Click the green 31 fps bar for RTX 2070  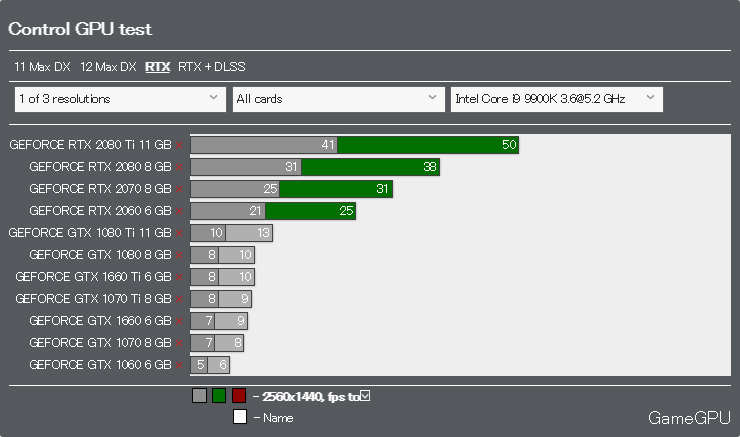(336, 189)
